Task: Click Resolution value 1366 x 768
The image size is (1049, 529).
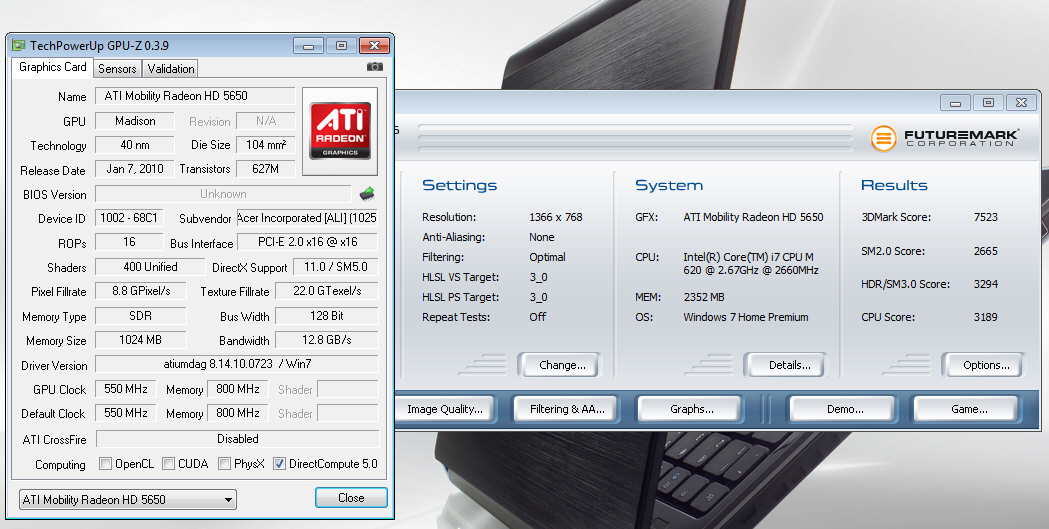Action: point(555,217)
